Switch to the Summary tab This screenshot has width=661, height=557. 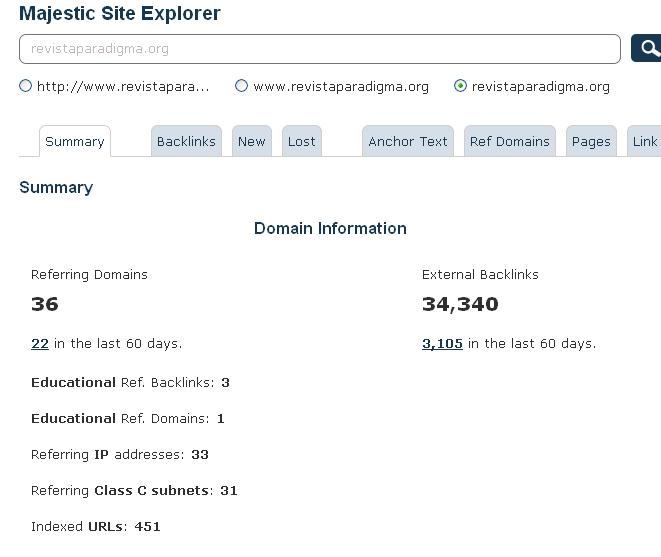(x=75, y=141)
